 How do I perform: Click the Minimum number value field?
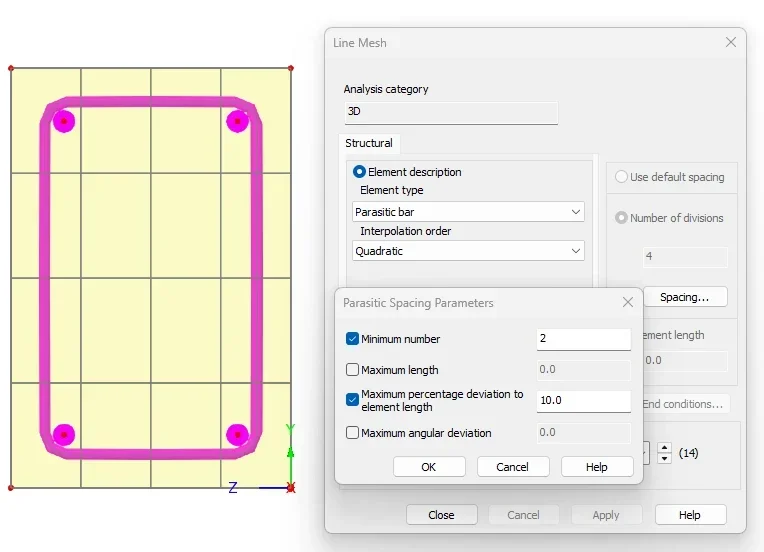[583, 339]
